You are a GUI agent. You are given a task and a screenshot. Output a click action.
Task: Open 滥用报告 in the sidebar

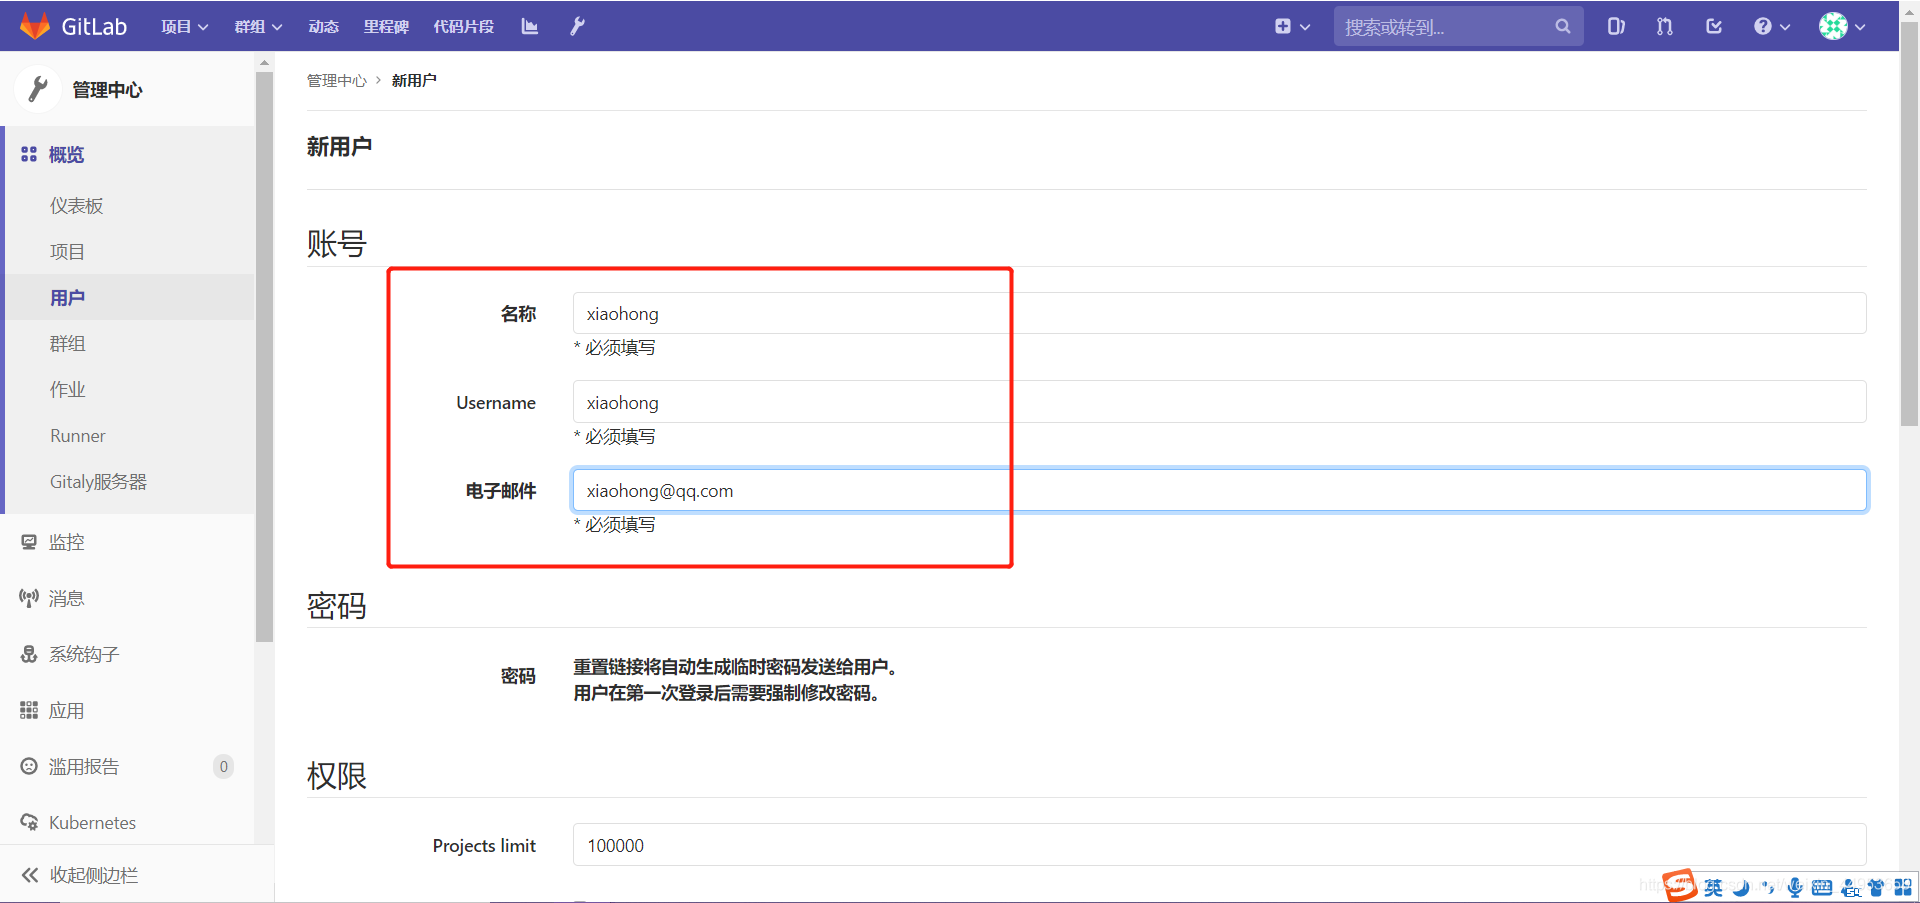[84, 766]
